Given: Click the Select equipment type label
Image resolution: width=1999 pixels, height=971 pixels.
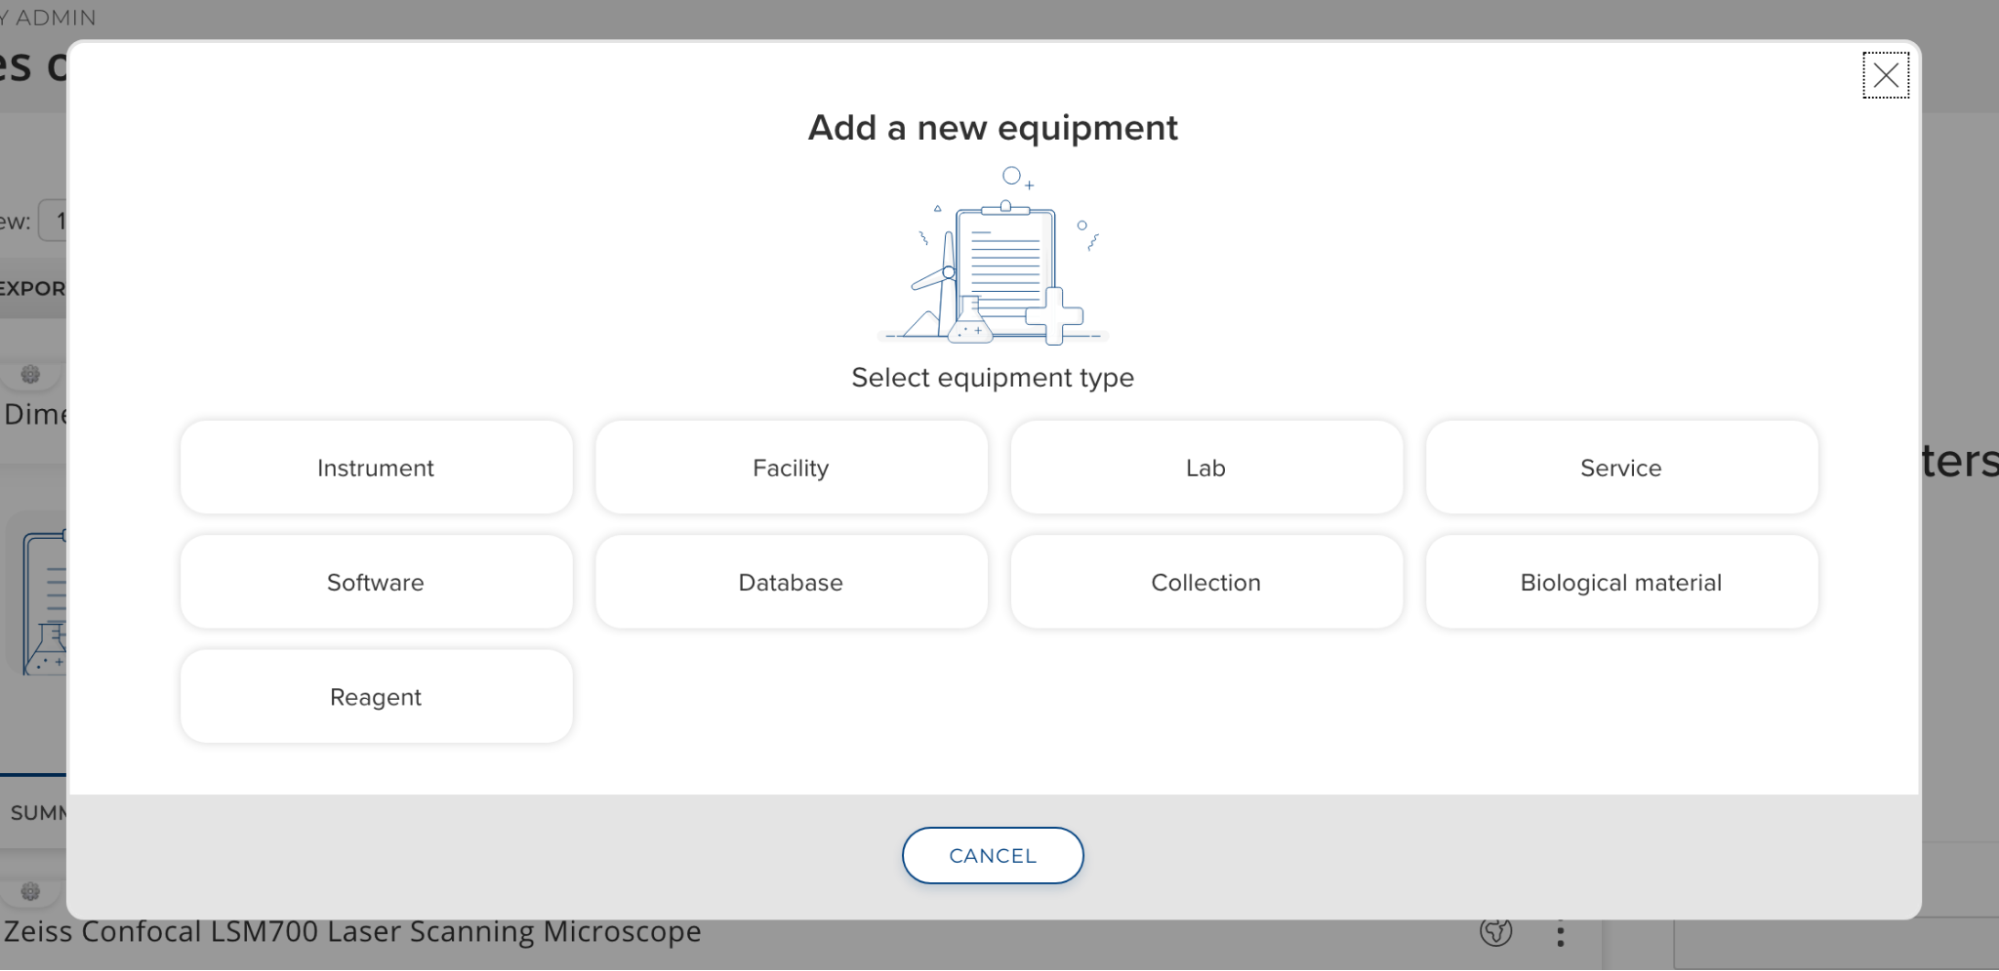Looking at the screenshot, I should [x=993, y=378].
